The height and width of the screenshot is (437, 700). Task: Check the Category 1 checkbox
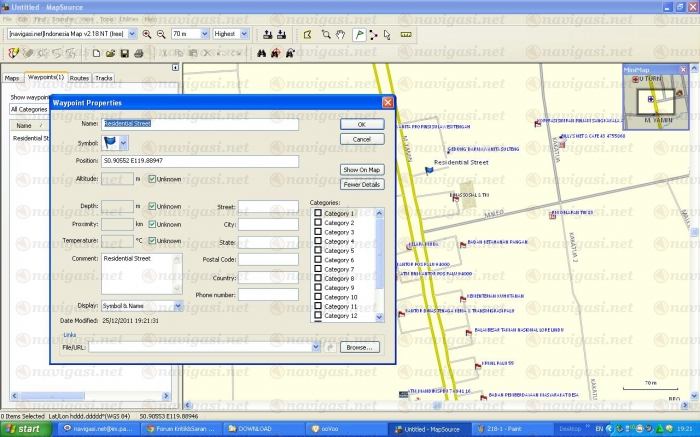pos(318,214)
